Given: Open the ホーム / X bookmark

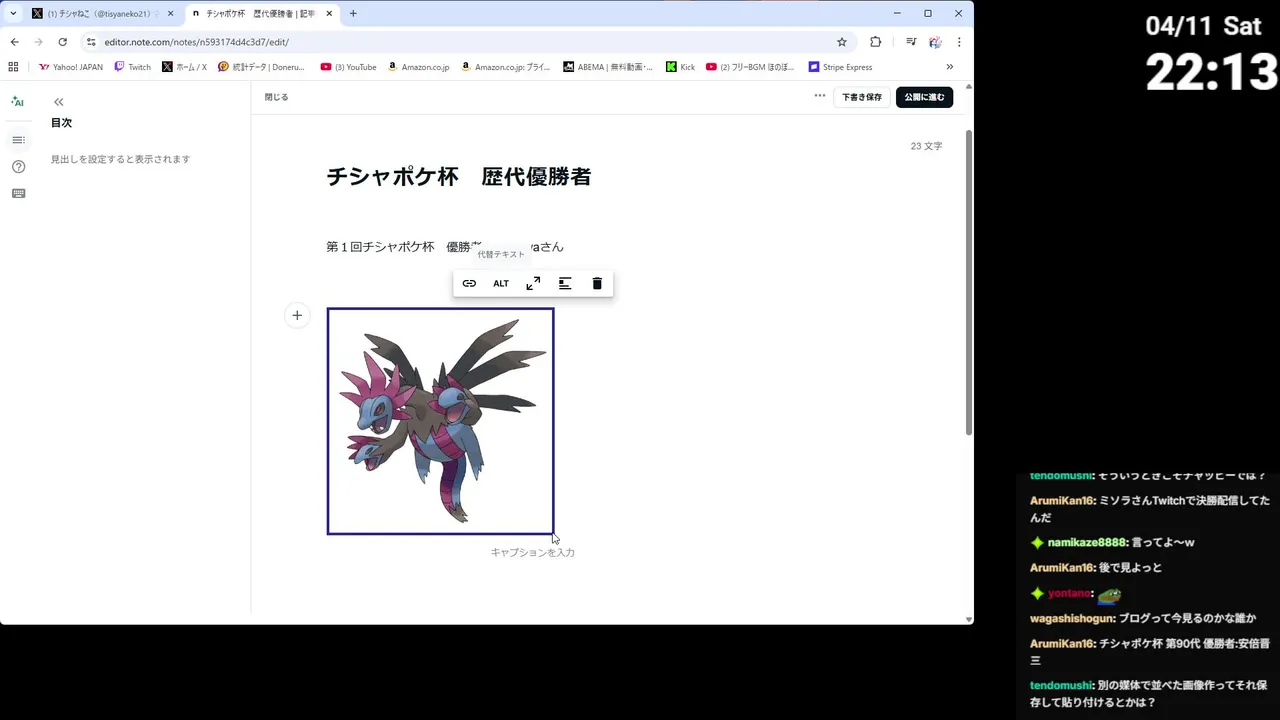Looking at the screenshot, I should coord(184,67).
